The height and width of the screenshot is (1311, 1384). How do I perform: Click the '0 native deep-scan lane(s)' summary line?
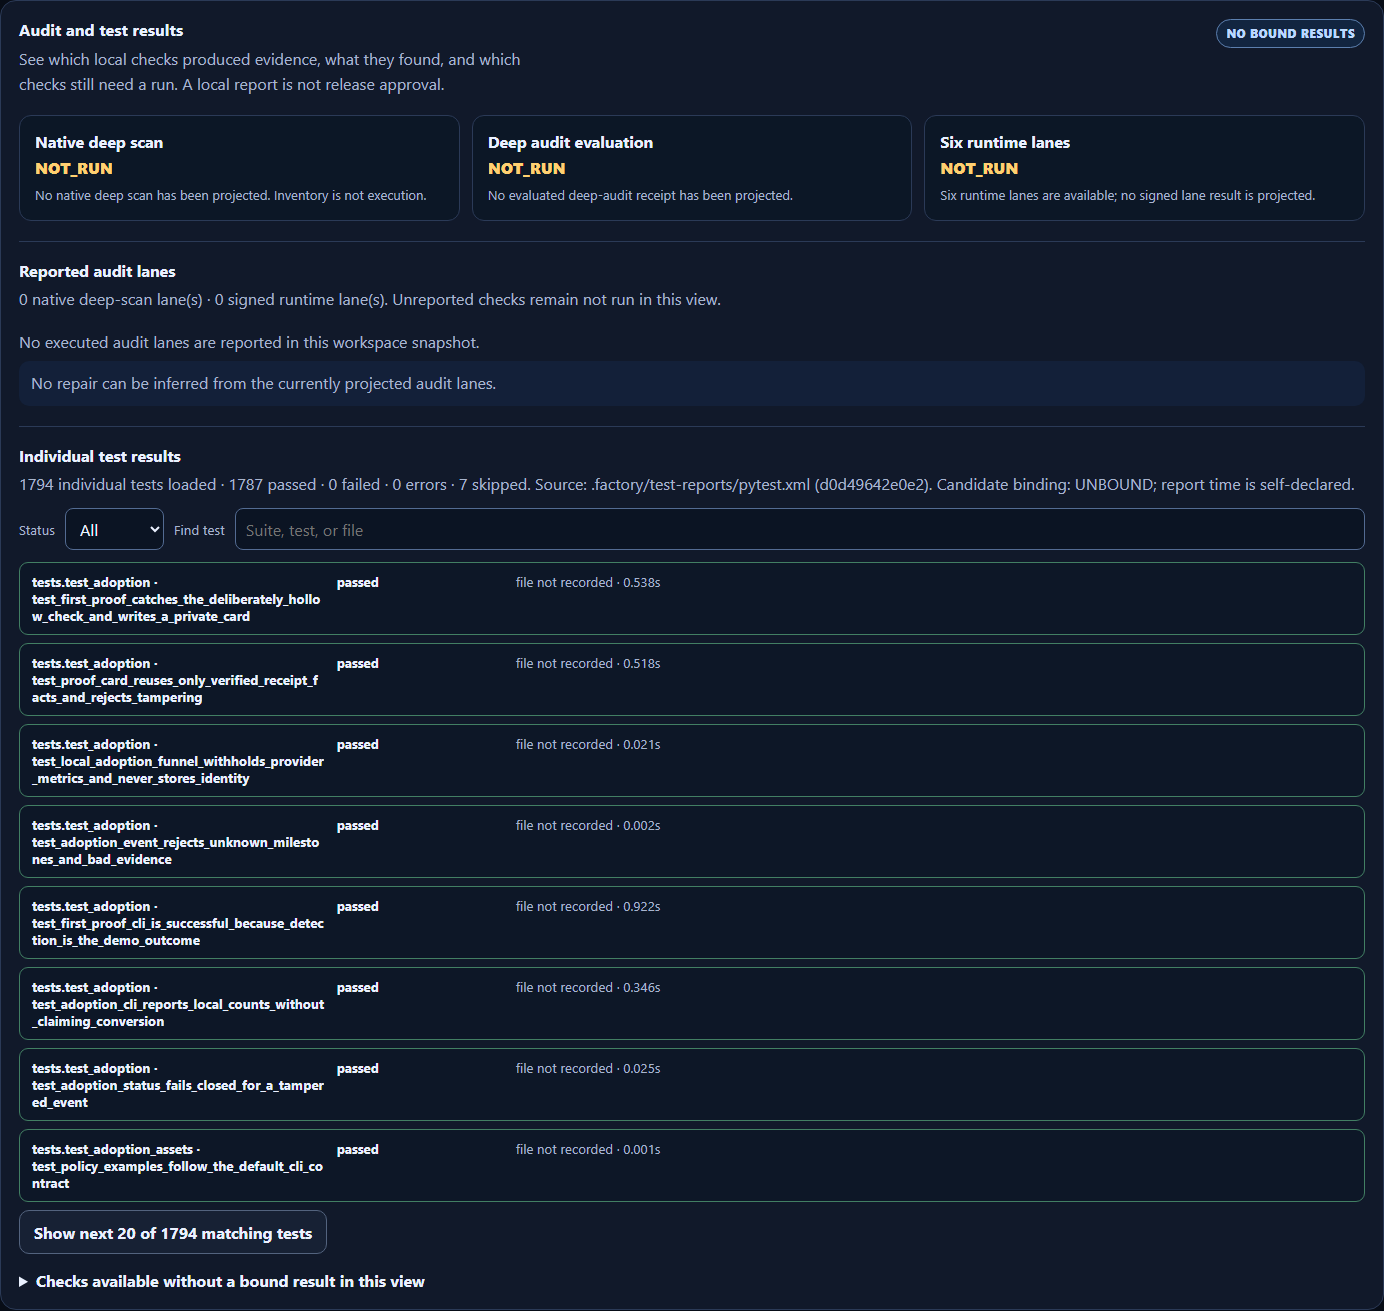370,299
